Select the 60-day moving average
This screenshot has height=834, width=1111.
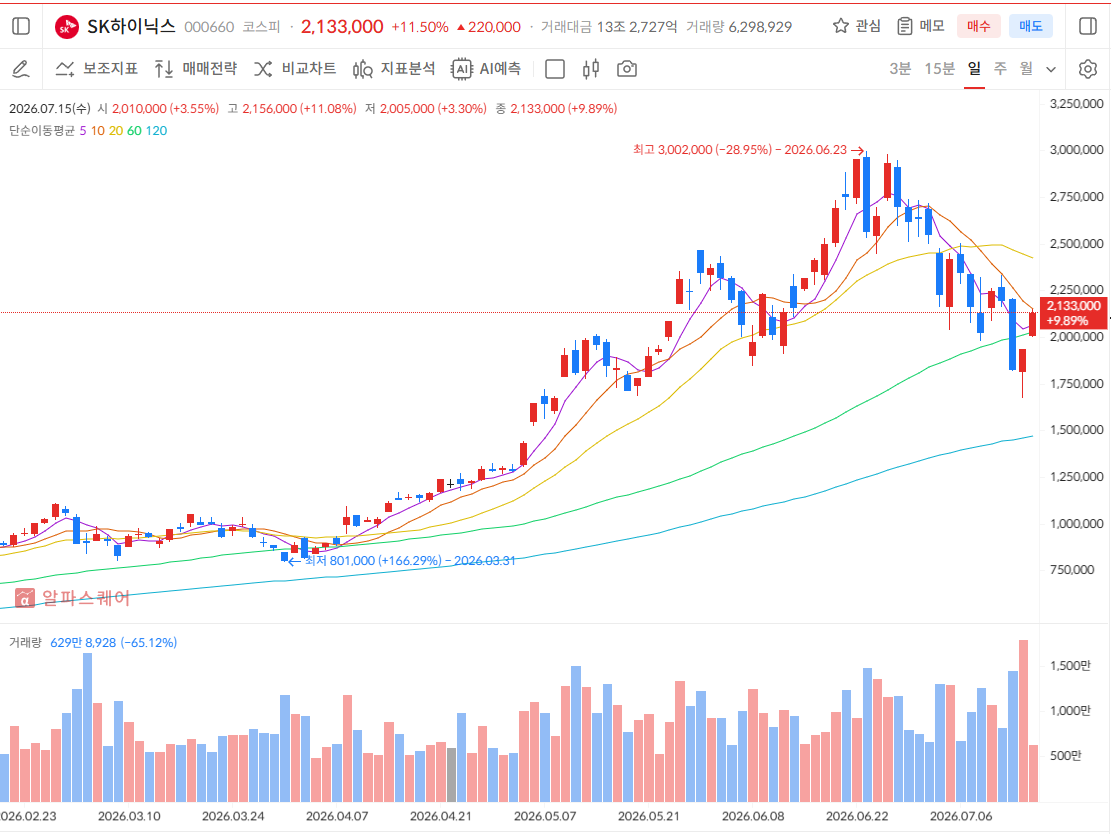(x=134, y=130)
